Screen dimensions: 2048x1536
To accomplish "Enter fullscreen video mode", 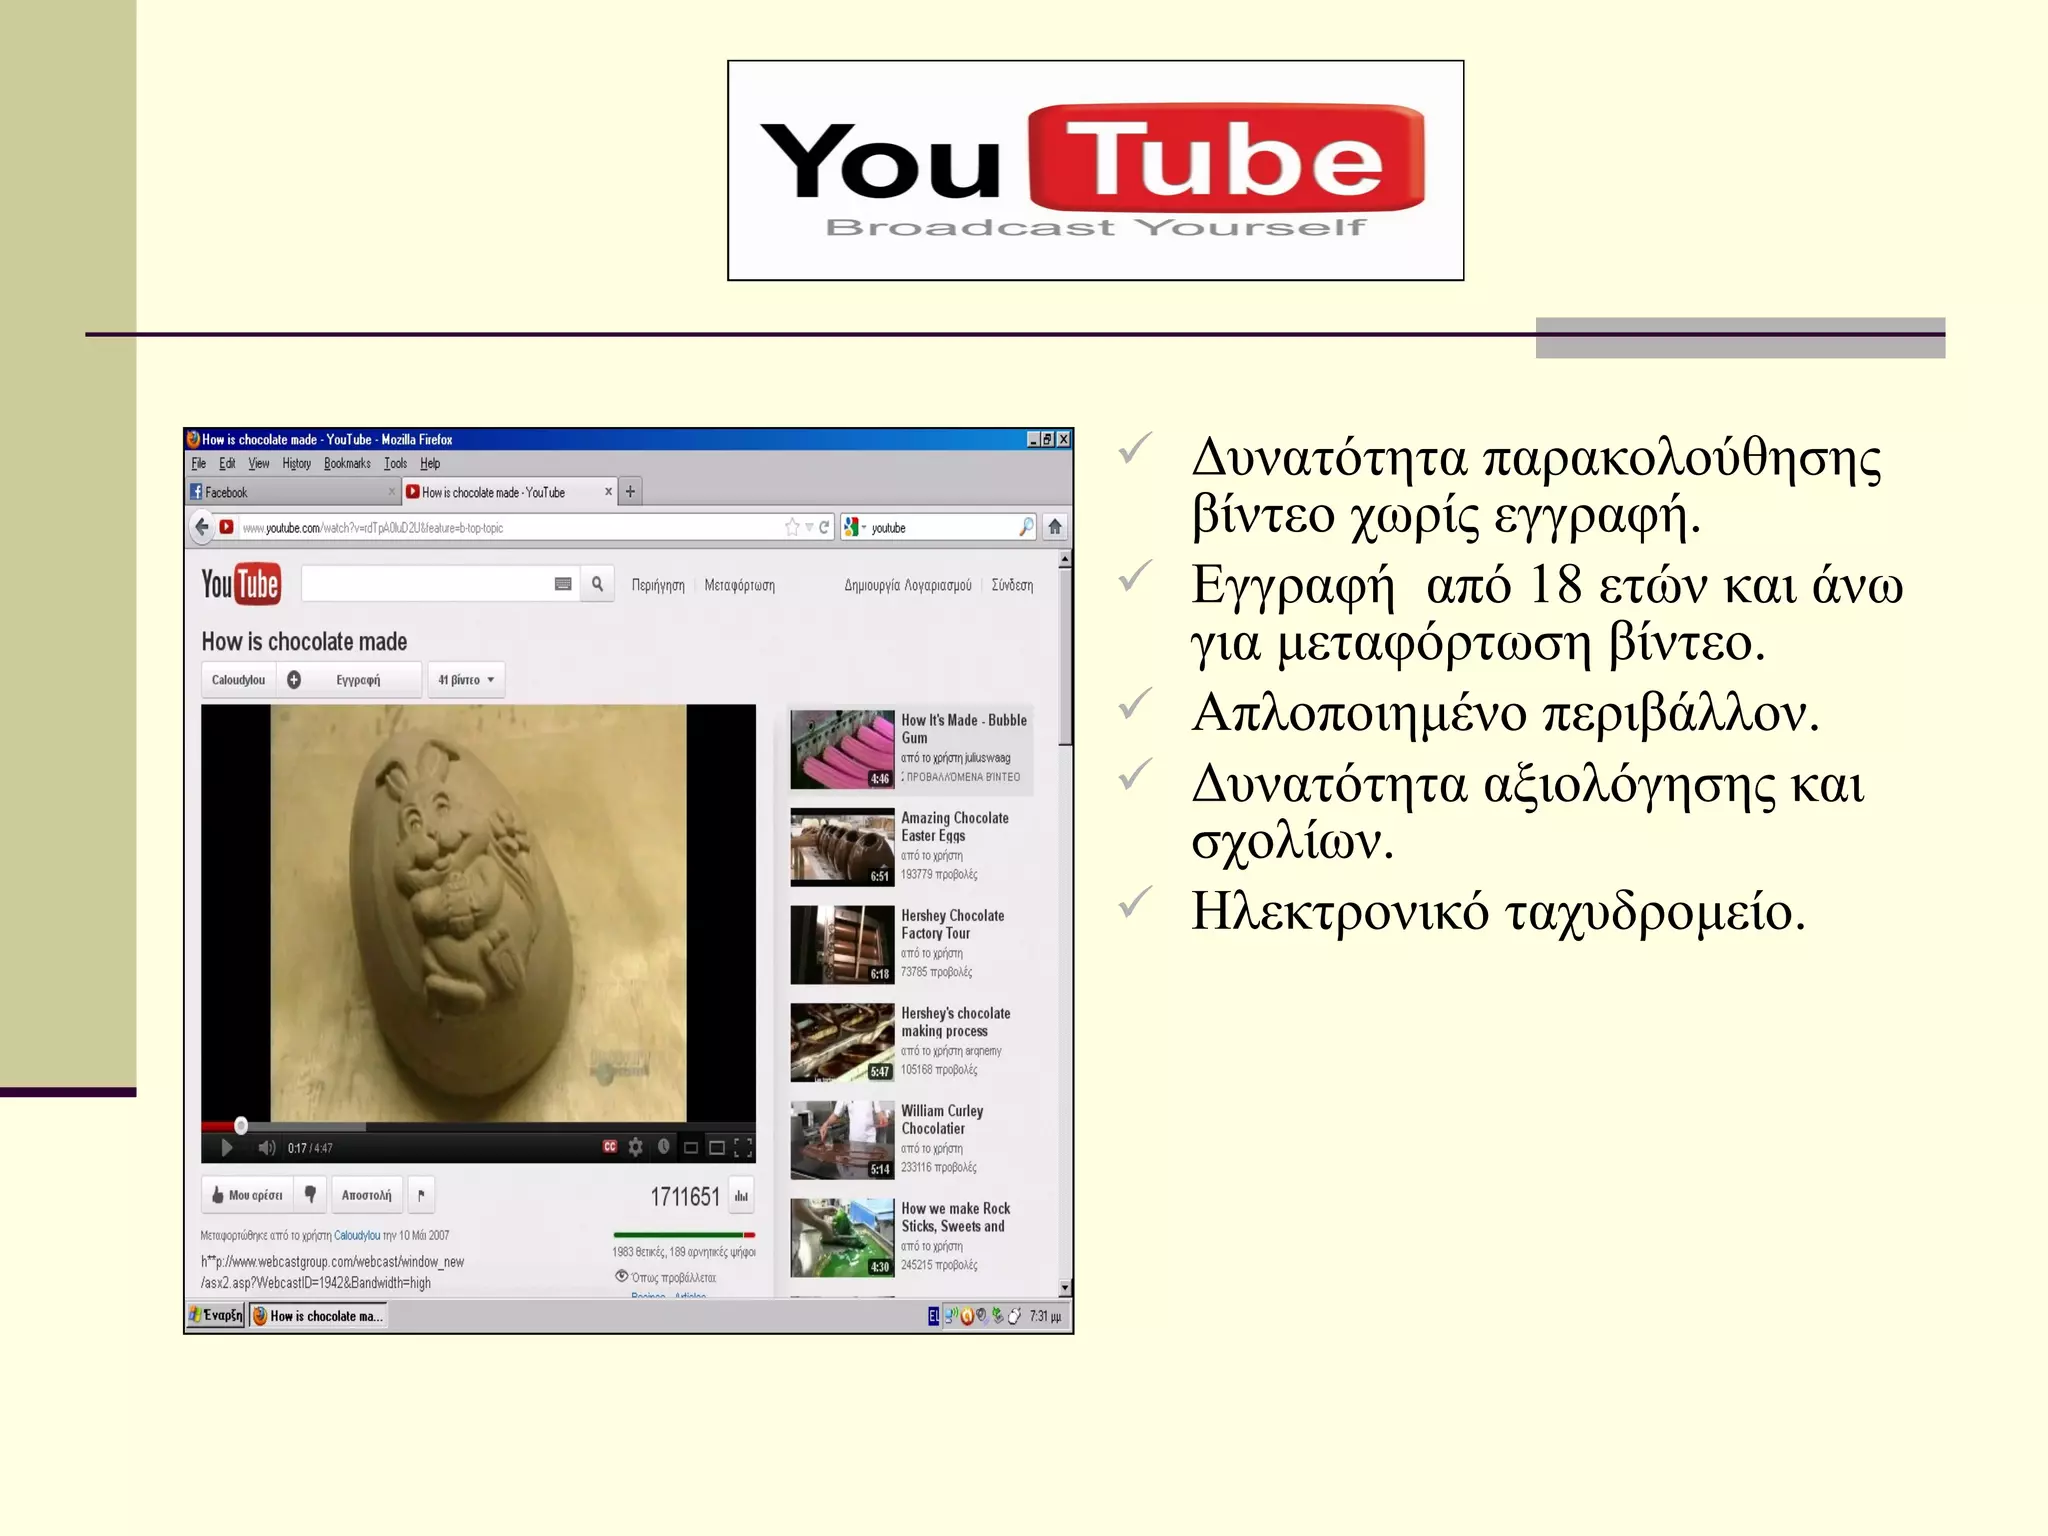I will click(x=743, y=1148).
